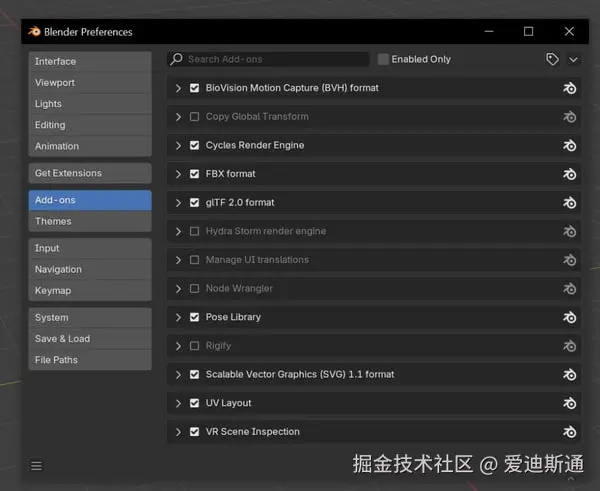Uncheck Pose Library add-on
The height and width of the screenshot is (491, 600).
[x=194, y=317]
